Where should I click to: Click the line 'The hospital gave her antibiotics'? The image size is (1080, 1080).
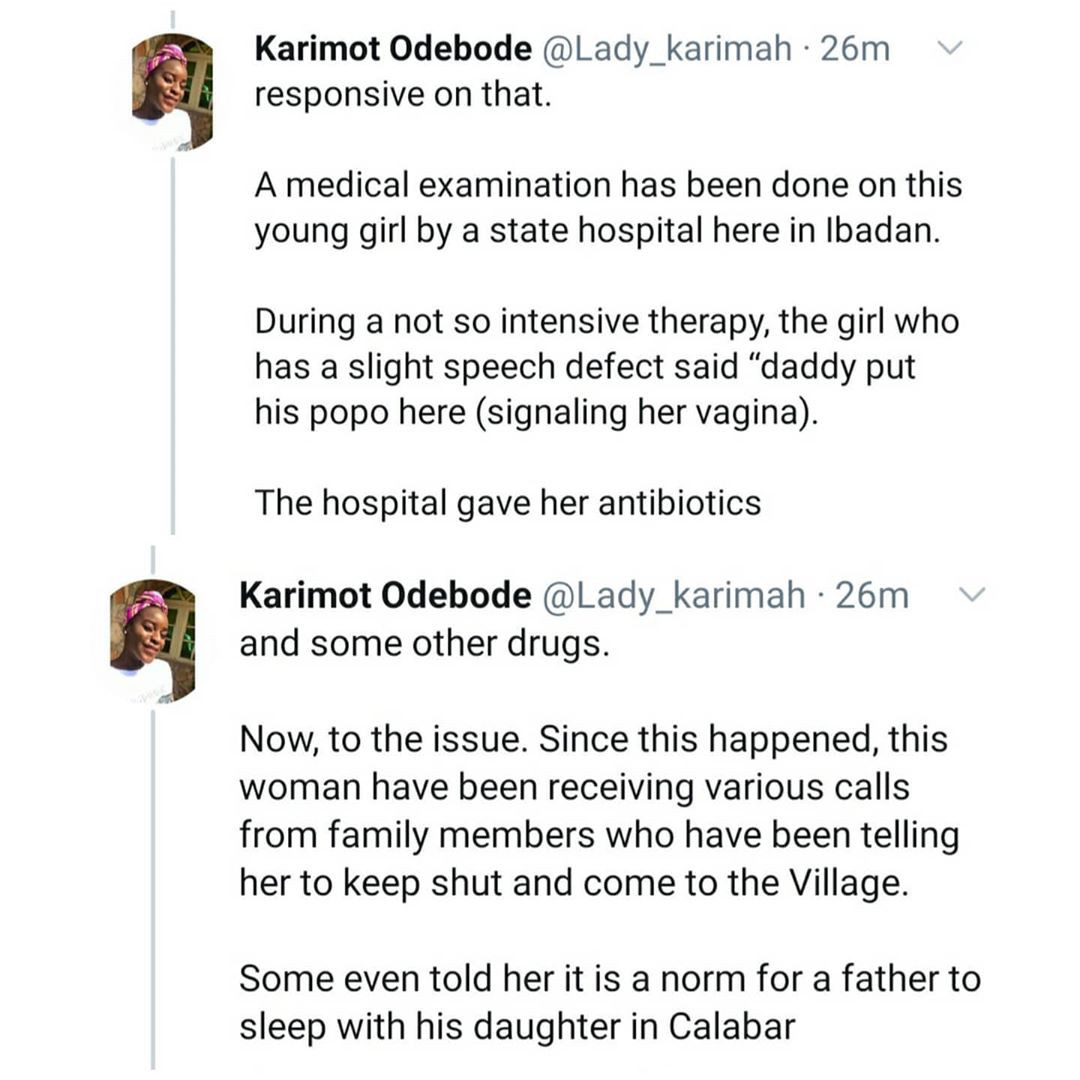click(508, 502)
